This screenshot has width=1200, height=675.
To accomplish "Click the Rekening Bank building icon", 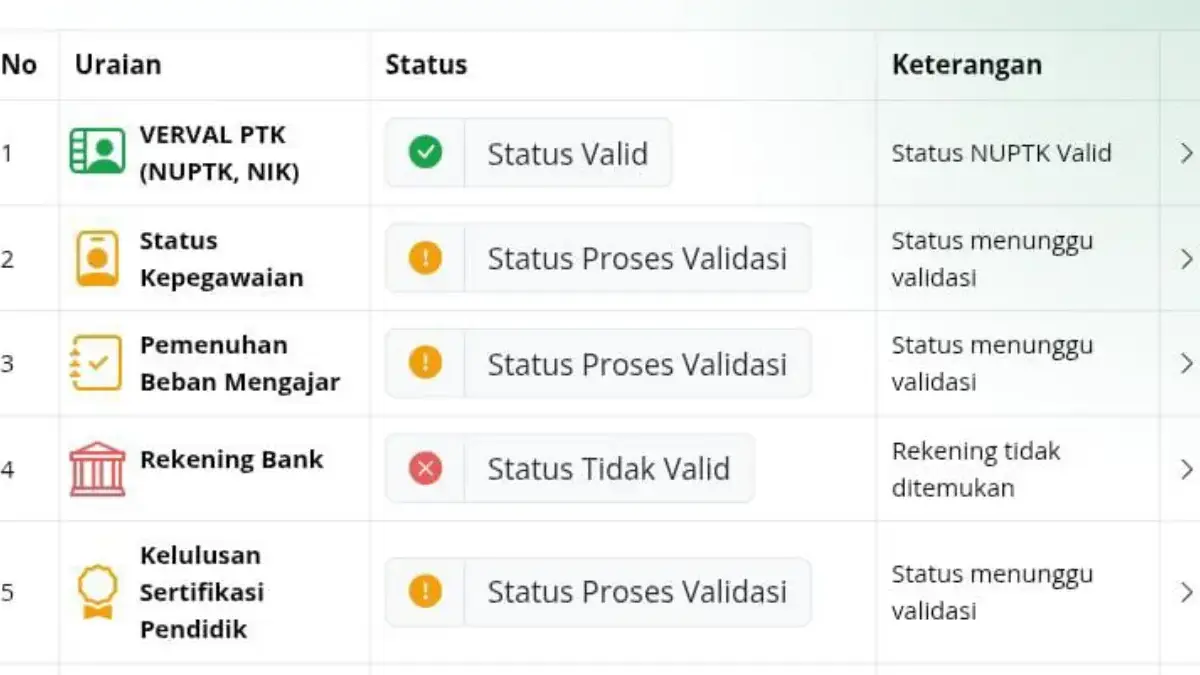I will (96, 467).
